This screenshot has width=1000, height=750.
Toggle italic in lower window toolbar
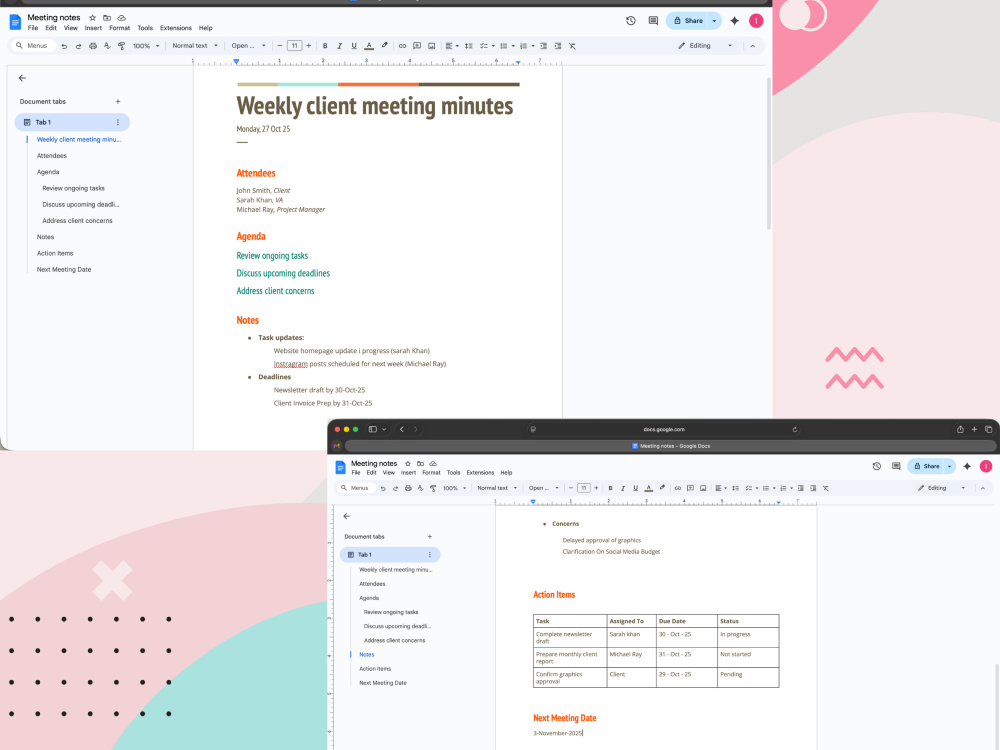(x=623, y=489)
